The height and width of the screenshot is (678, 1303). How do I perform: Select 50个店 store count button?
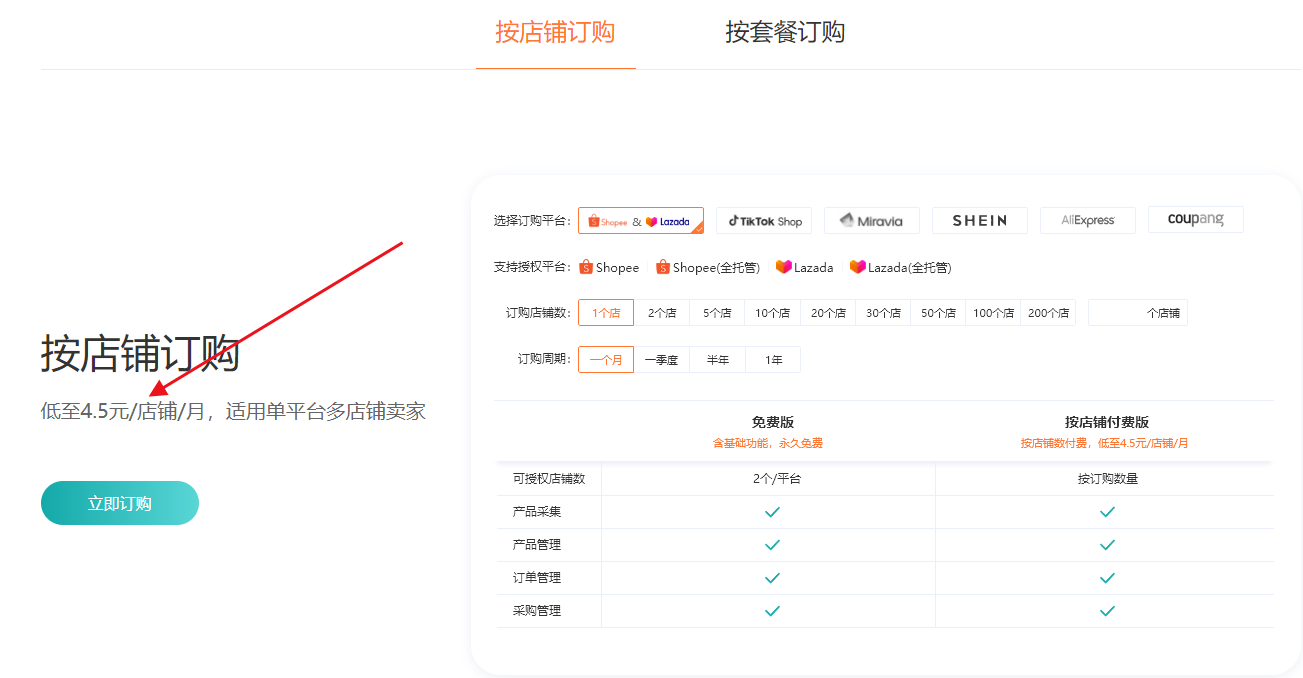[938, 313]
